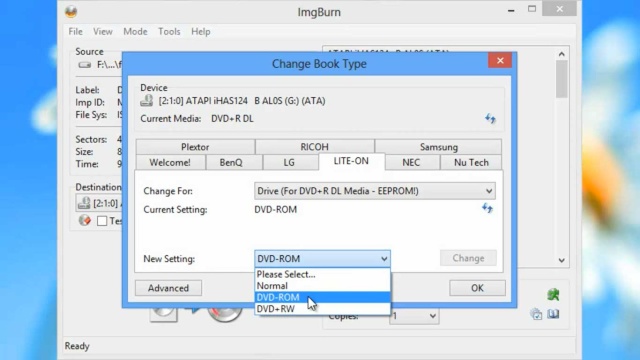Open the File menu

pyautogui.click(x=76, y=31)
